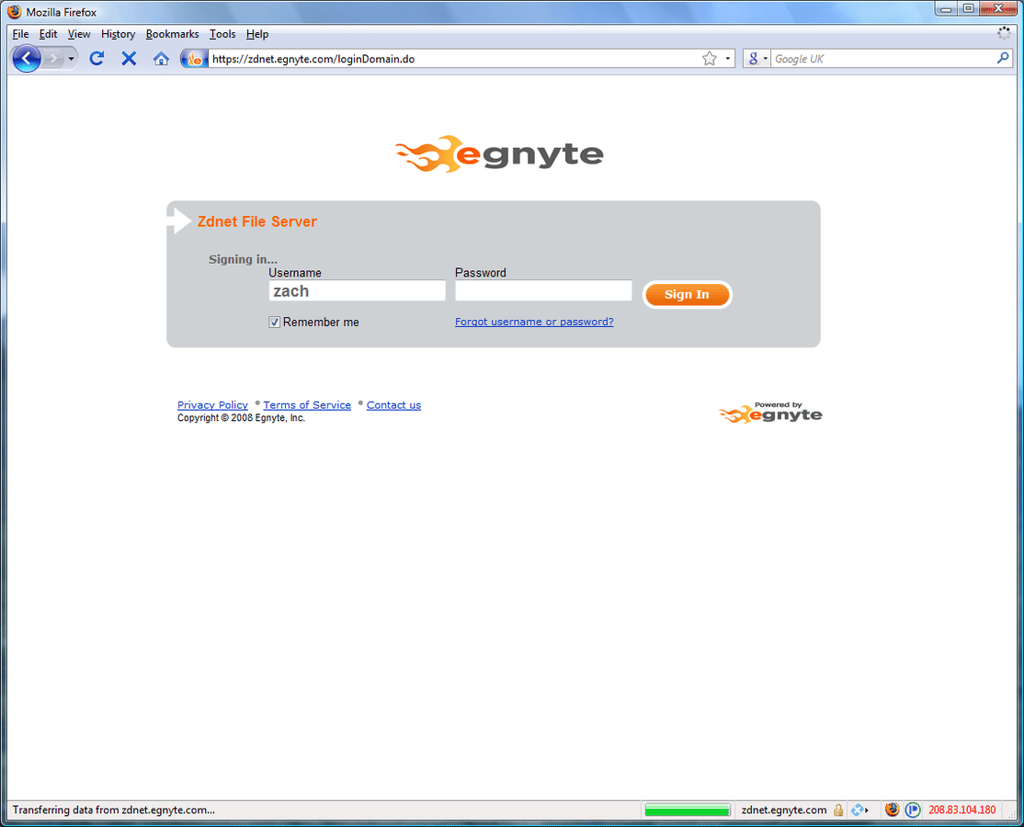Click the blue P icon in status bar
Viewport: 1024px width, 827px height.
(912, 810)
